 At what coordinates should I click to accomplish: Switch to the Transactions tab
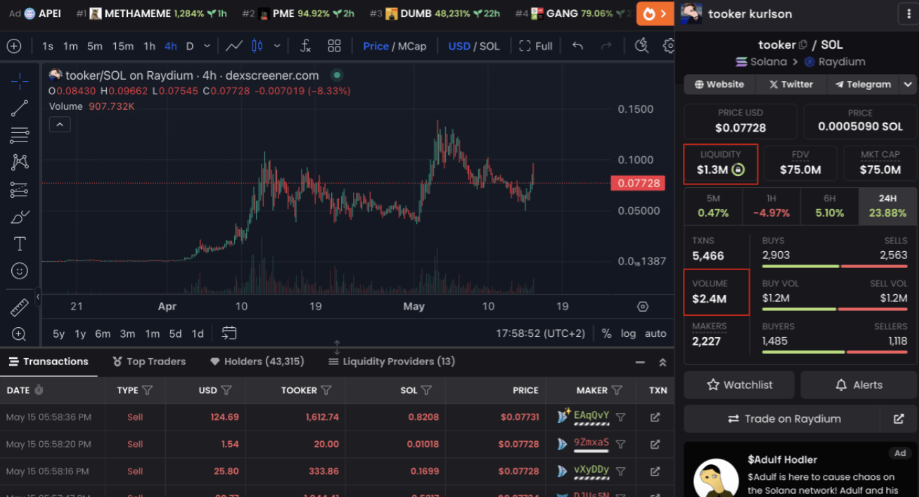(49, 362)
